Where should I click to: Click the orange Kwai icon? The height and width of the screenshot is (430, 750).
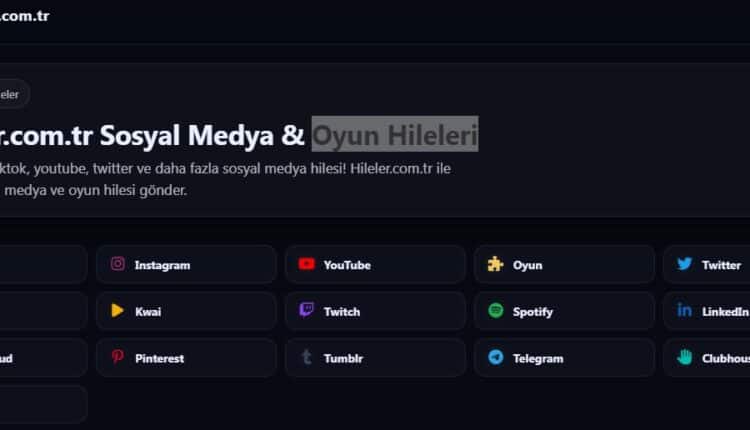(x=118, y=311)
